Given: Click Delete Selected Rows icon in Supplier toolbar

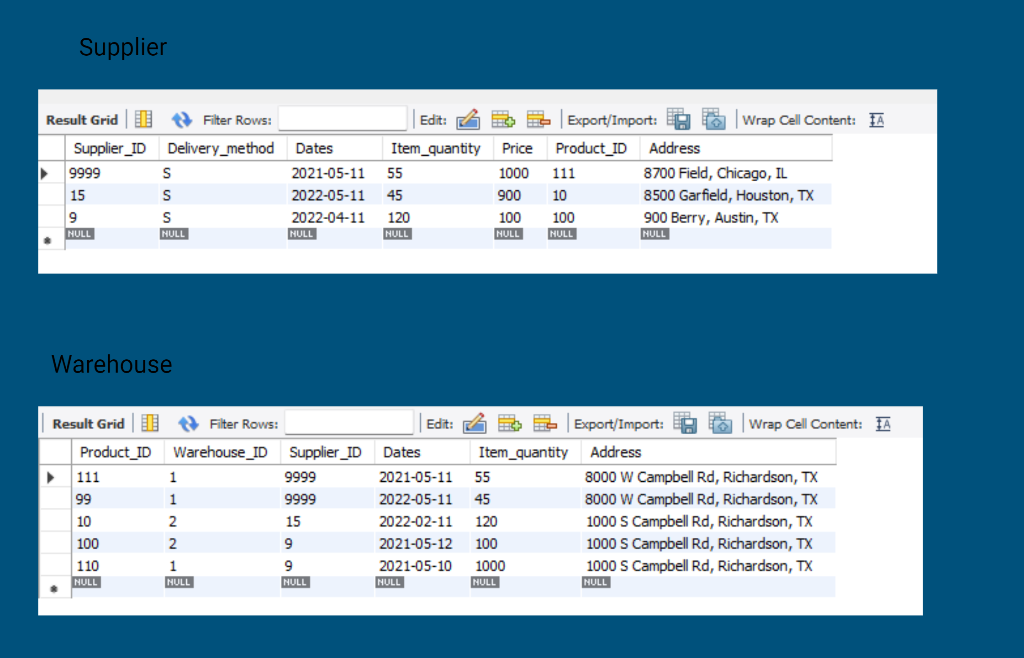Looking at the screenshot, I should (x=538, y=118).
